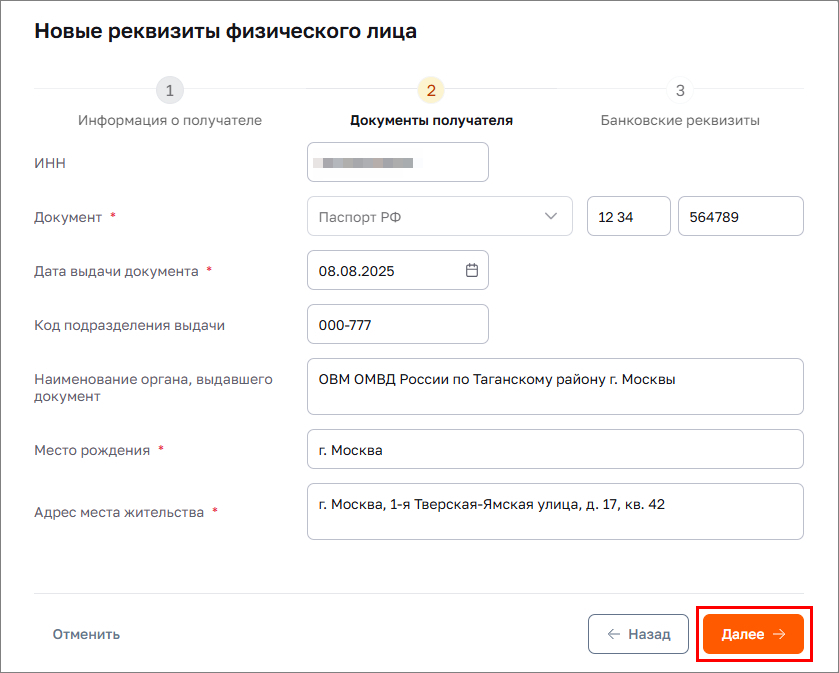This screenshot has width=839, height=673.
Task: Click the dropdown chevron in Документ field
Action: (x=551, y=216)
